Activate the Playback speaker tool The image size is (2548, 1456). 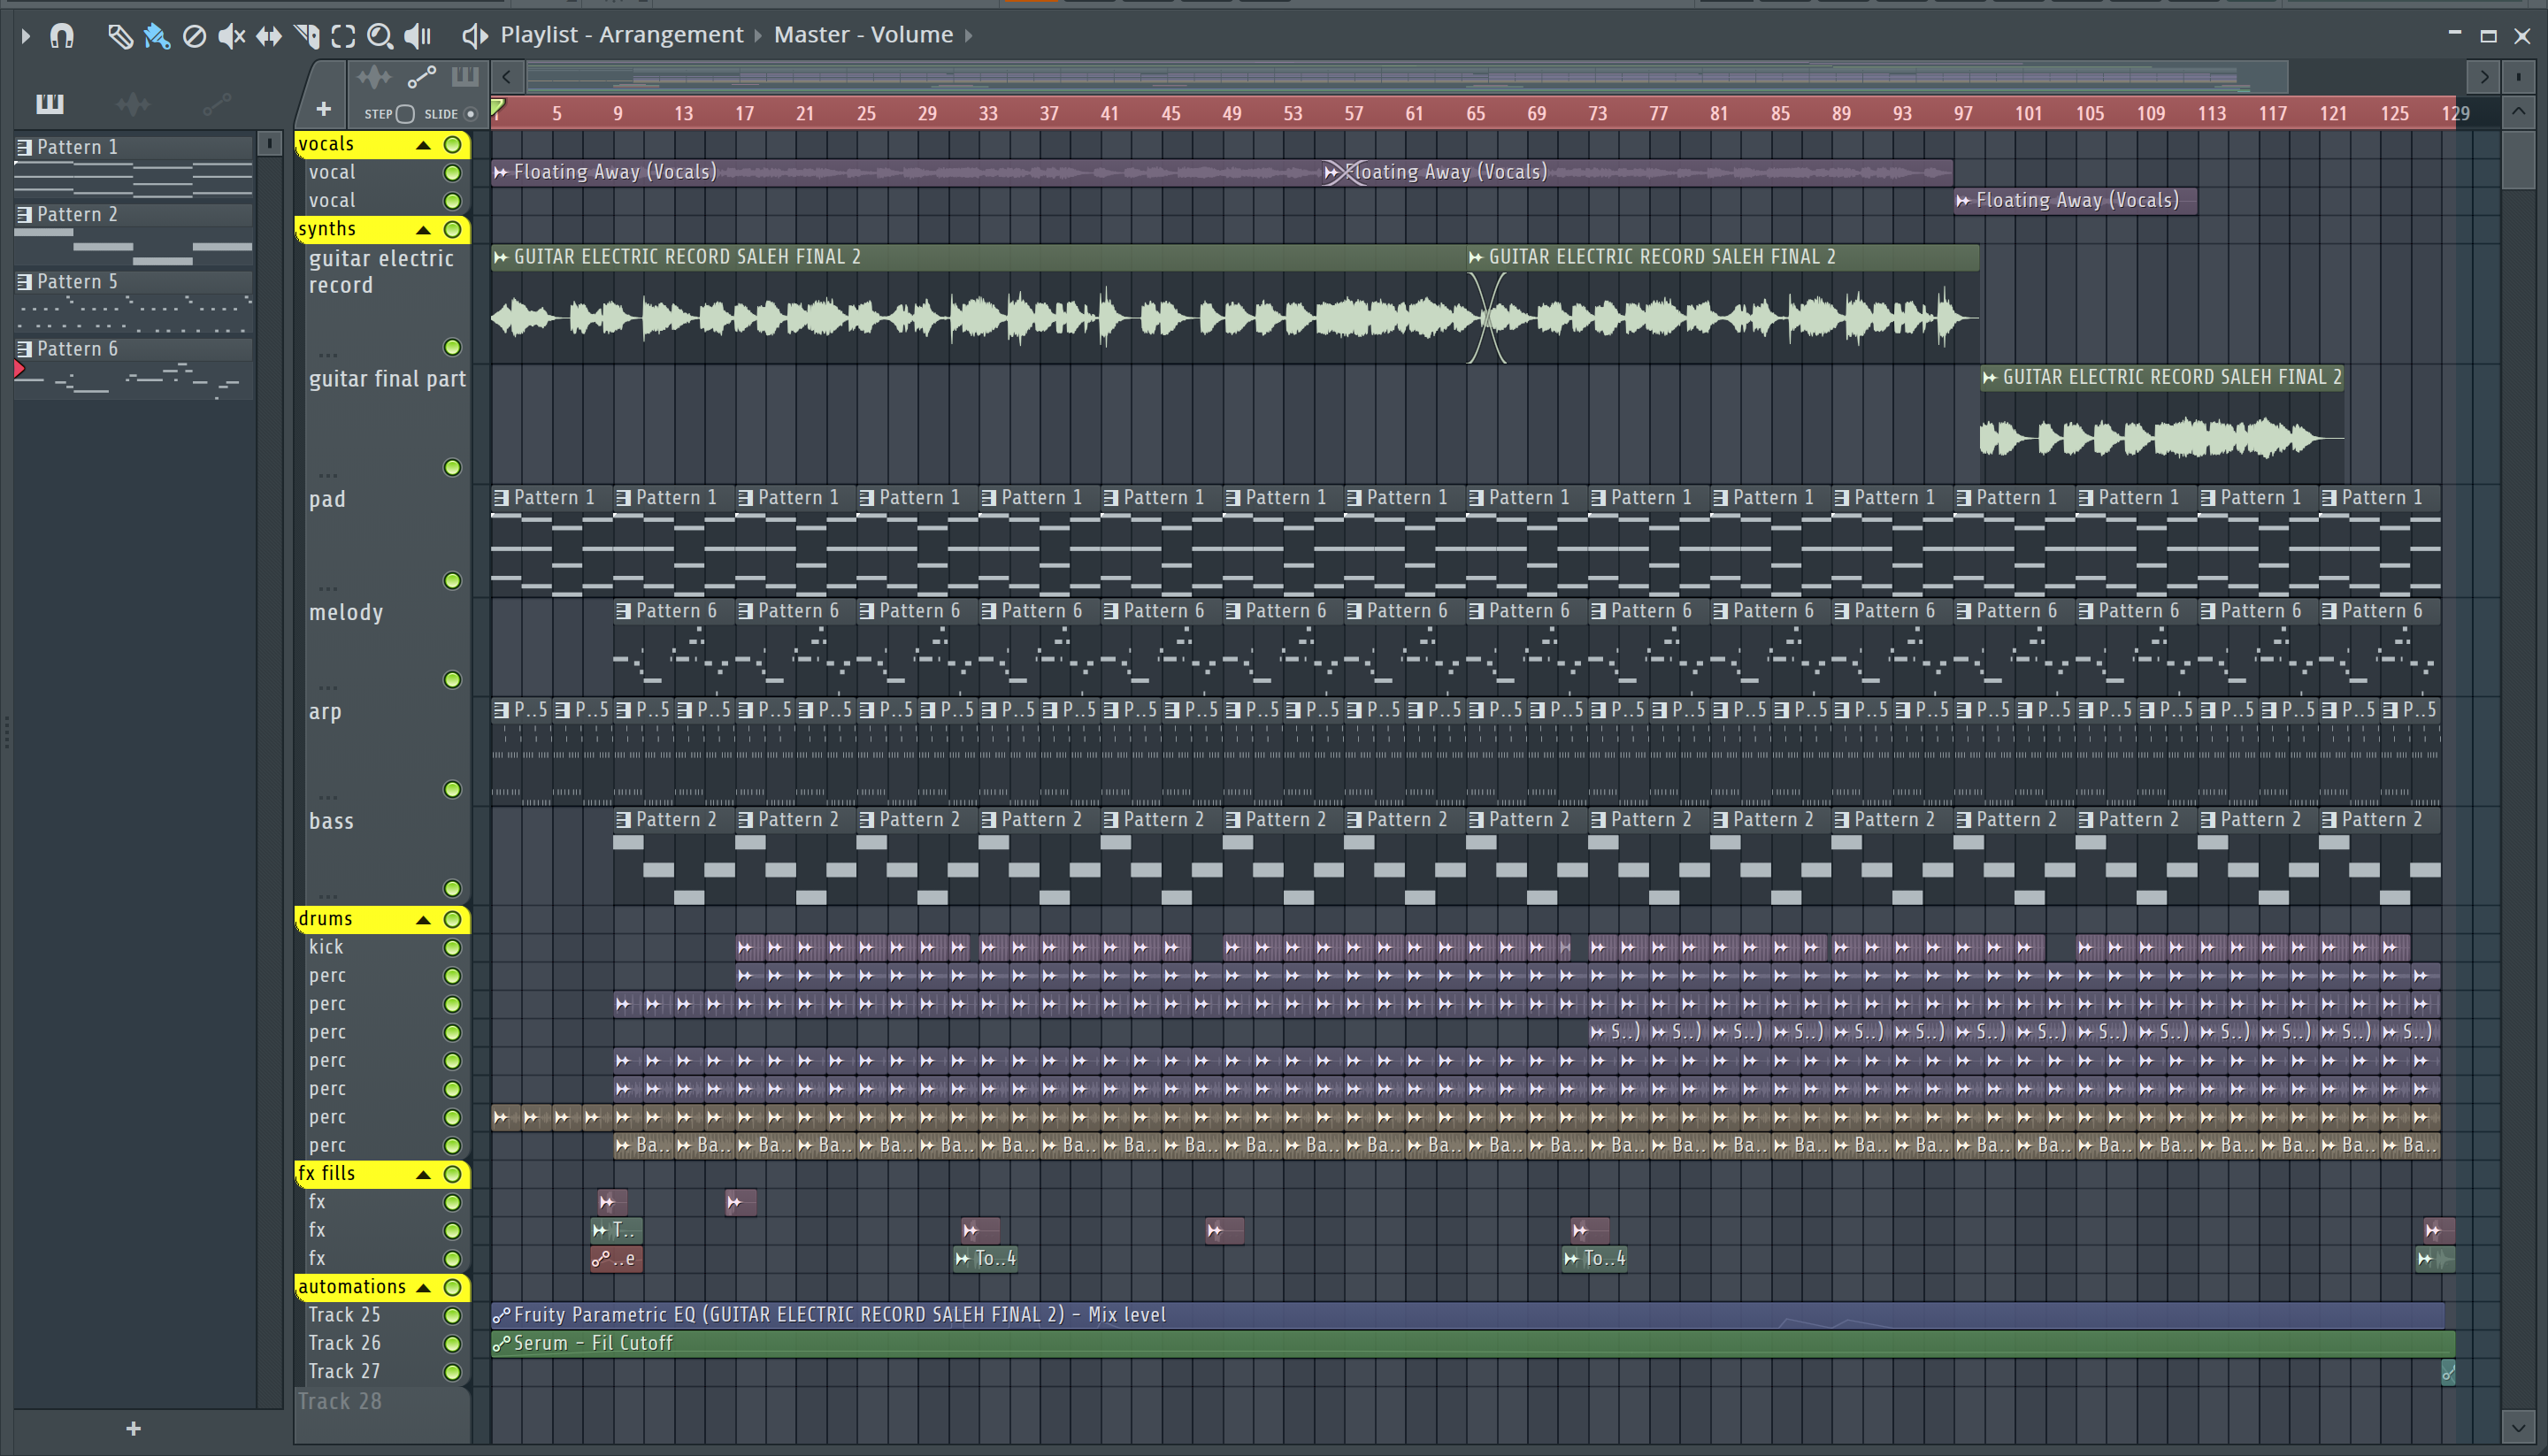point(418,37)
